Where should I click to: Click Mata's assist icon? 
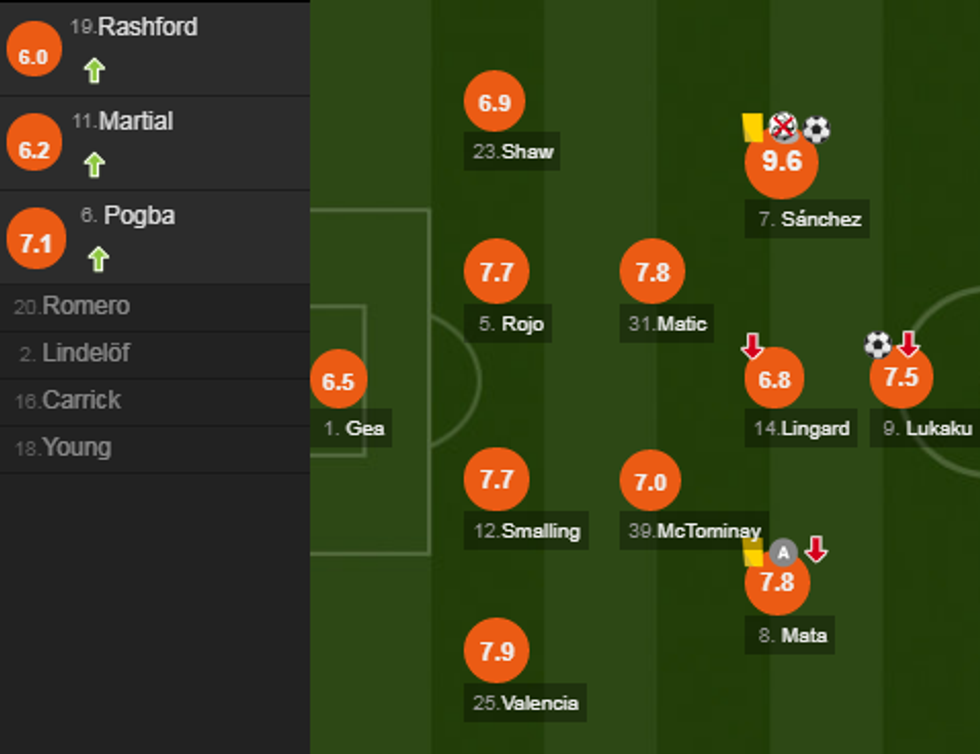click(783, 551)
